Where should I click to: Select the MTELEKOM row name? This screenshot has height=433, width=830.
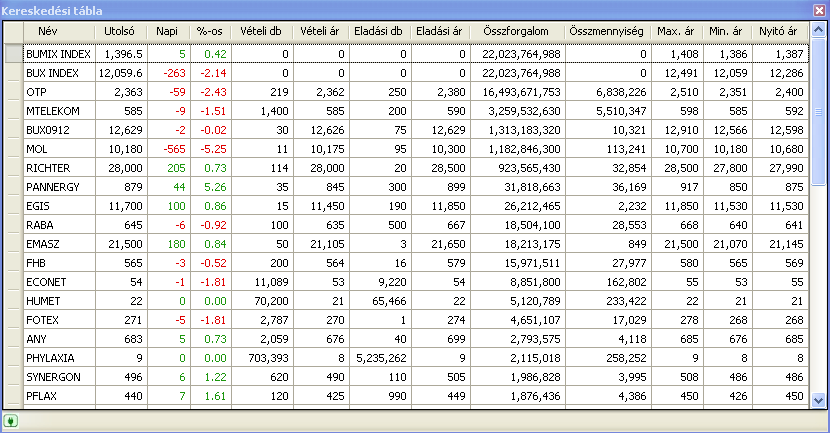click(x=53, y=111)
